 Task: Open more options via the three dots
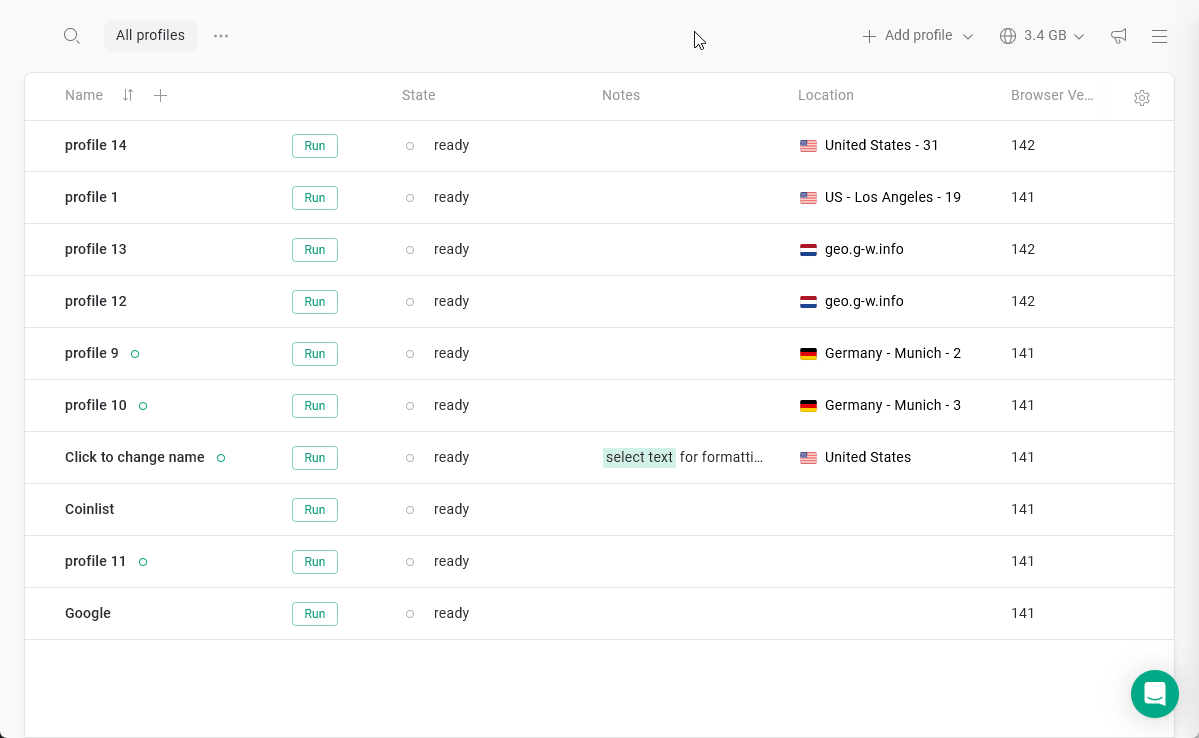[221, 35]
